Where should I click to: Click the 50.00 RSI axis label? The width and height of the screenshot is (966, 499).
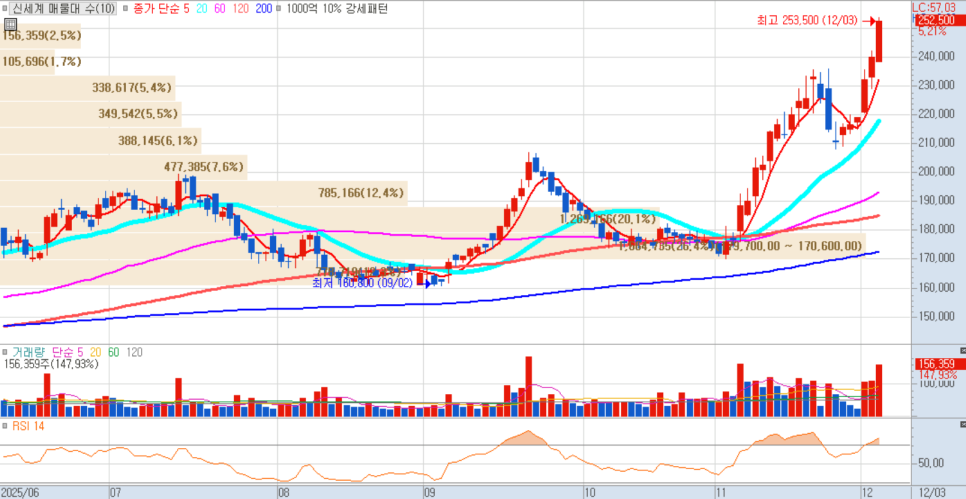pyautogui.click(x=933, y=463)
